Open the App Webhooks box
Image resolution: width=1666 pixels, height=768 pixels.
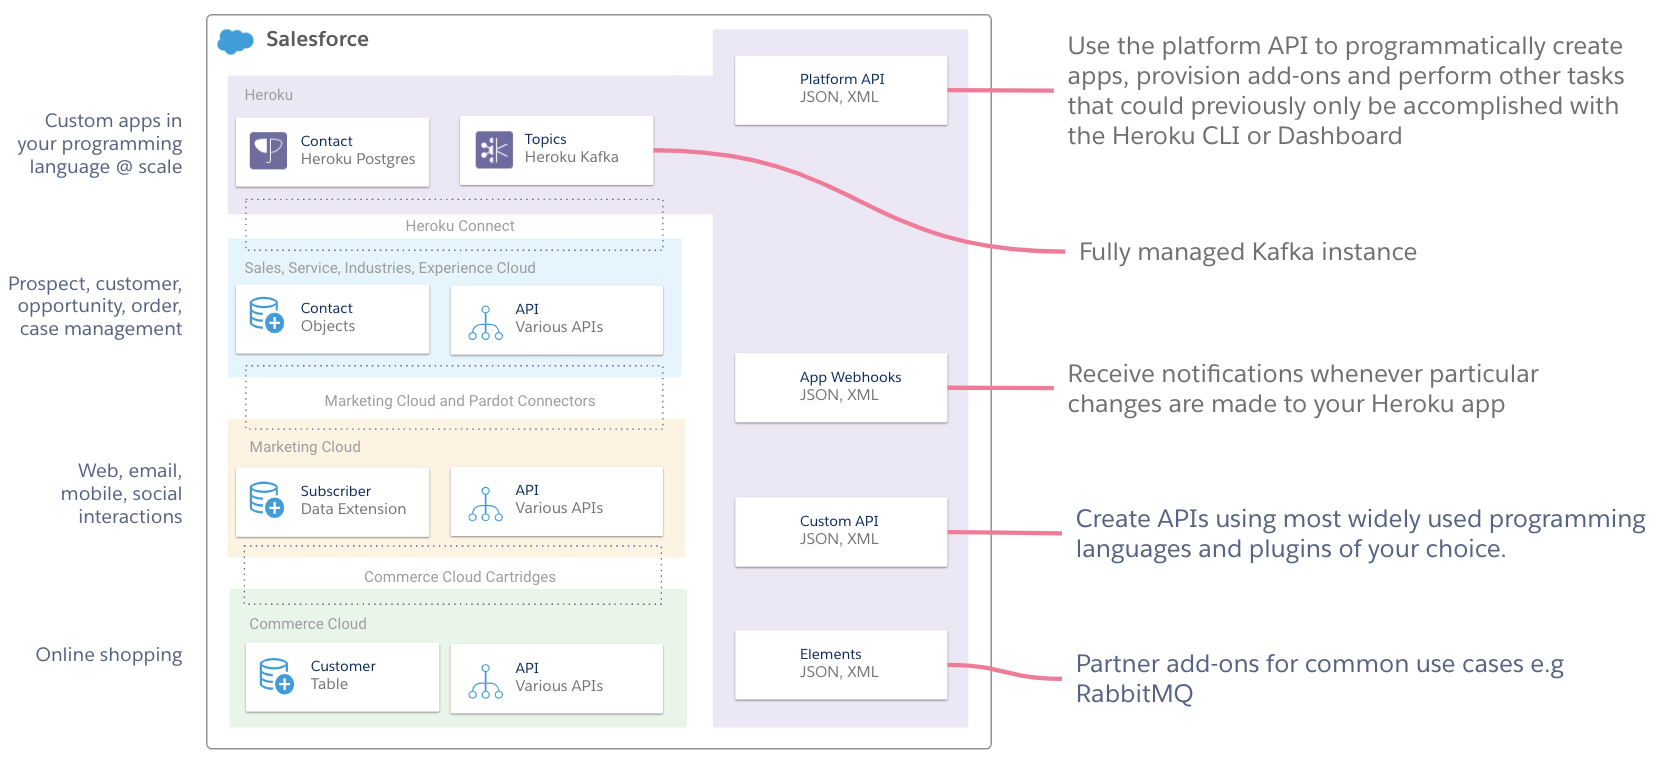pyautogui.click(x=841, y=388)
